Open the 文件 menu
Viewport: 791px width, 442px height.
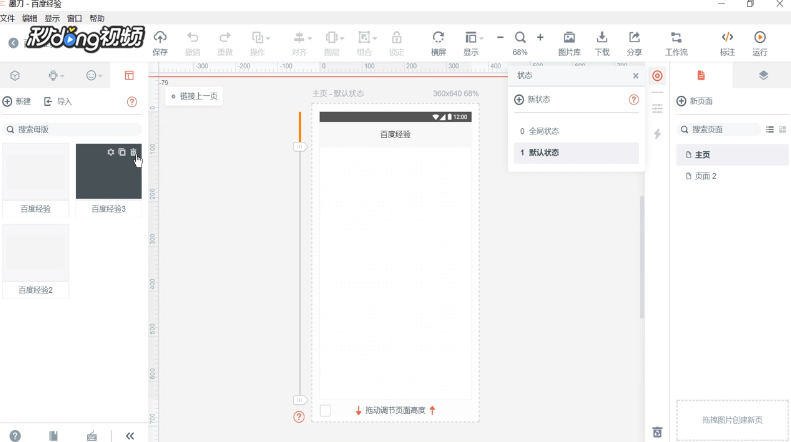point(7,18)
